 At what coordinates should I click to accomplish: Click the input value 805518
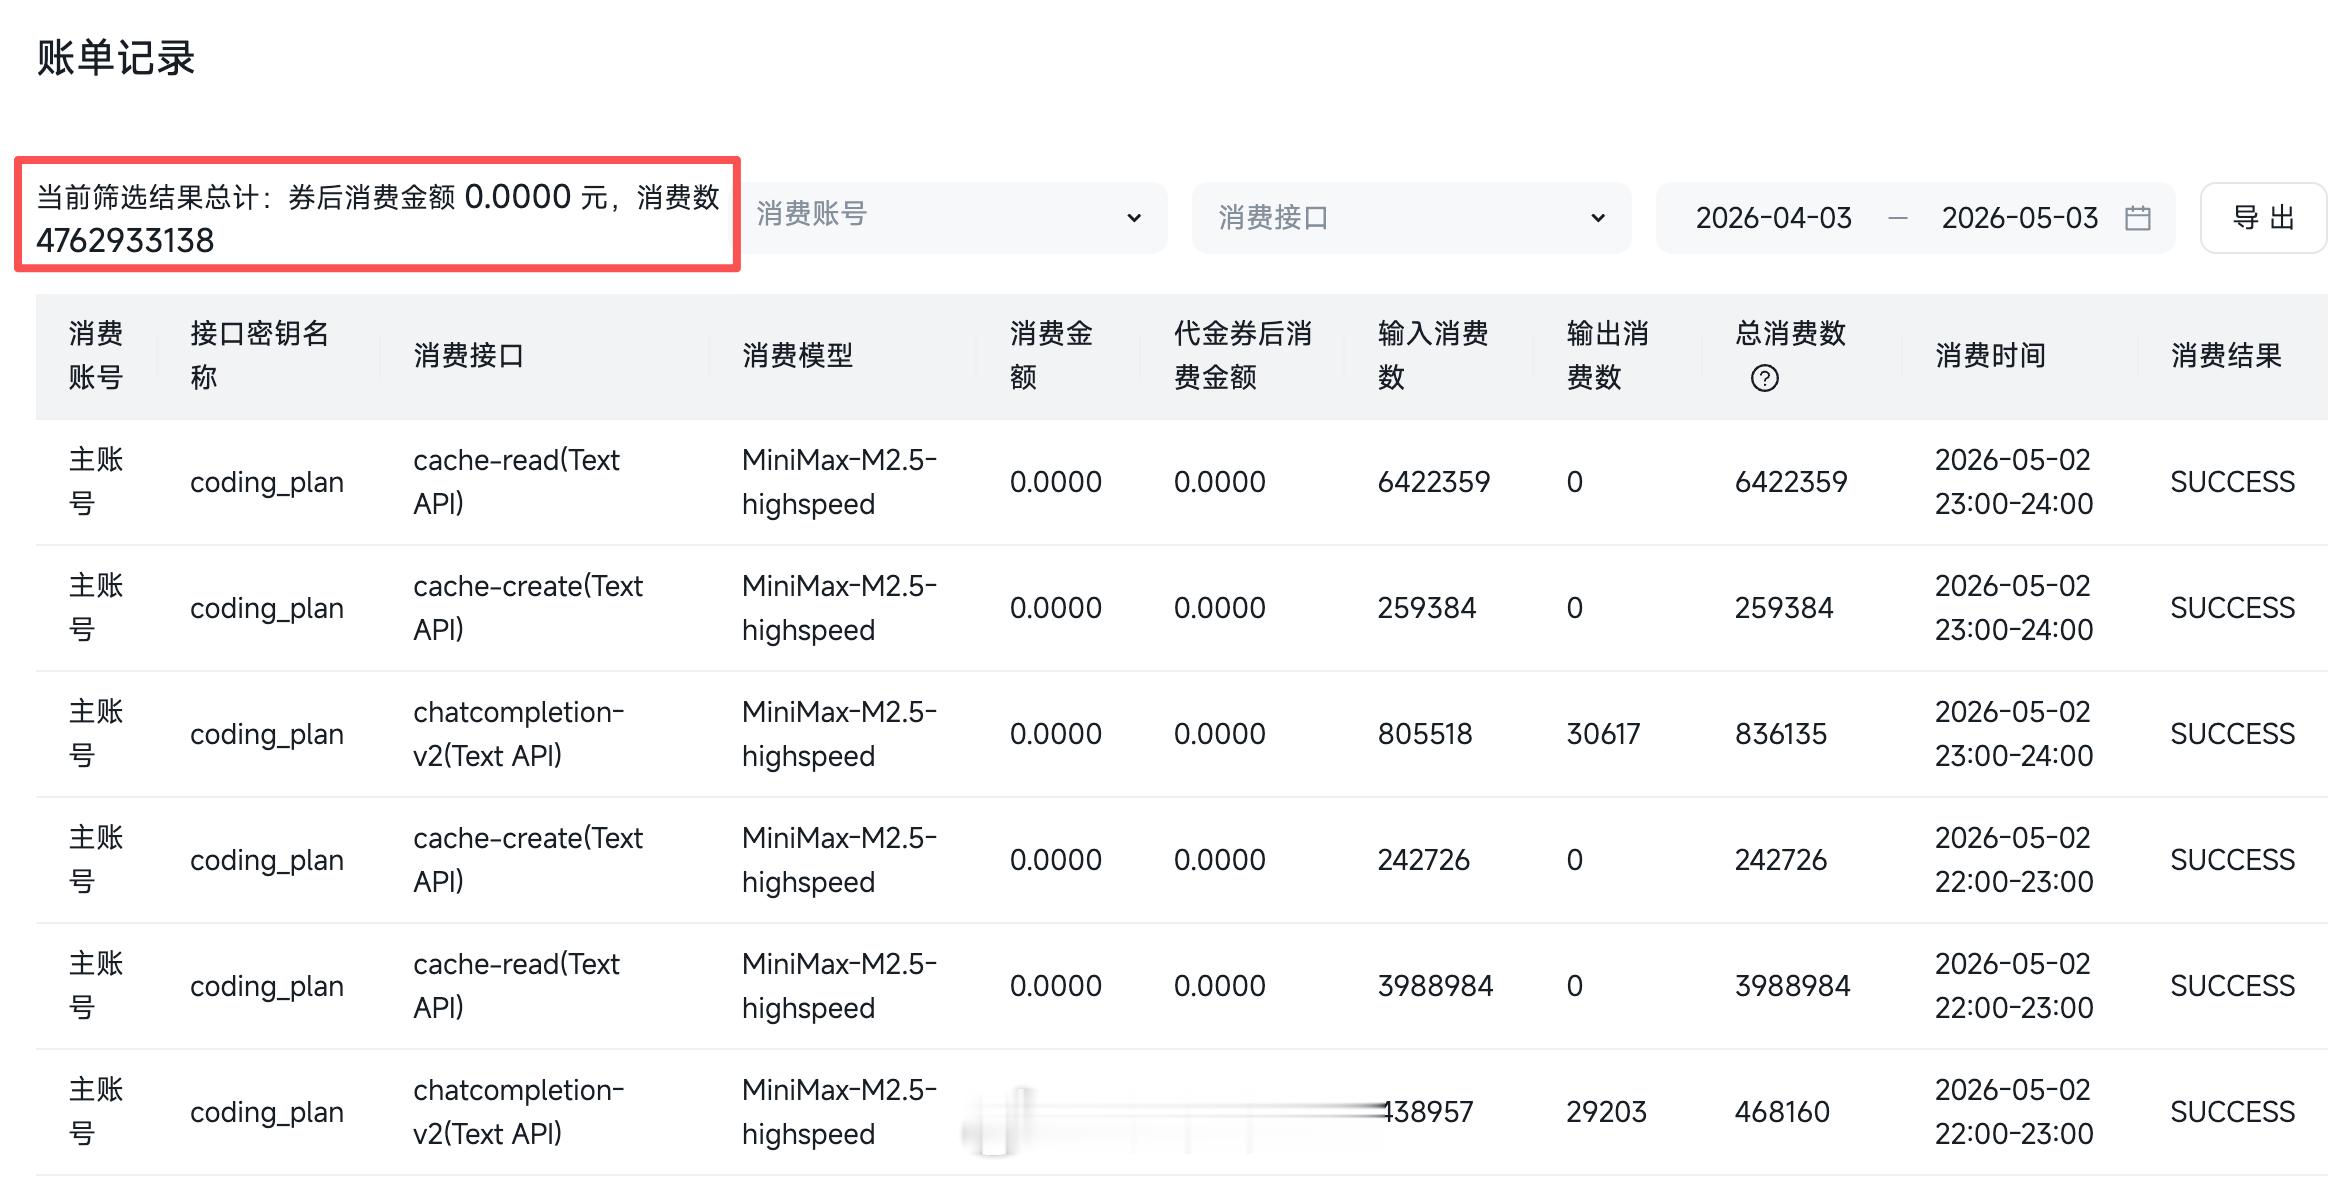coord(1425,734)
